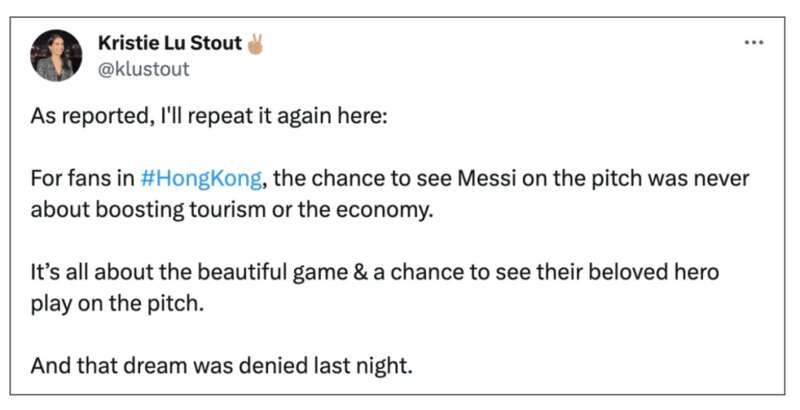Click the ampersand symbol in the tweet text
Image resolution: width=800 pixels, height=410 pixels.
(362, 272)
